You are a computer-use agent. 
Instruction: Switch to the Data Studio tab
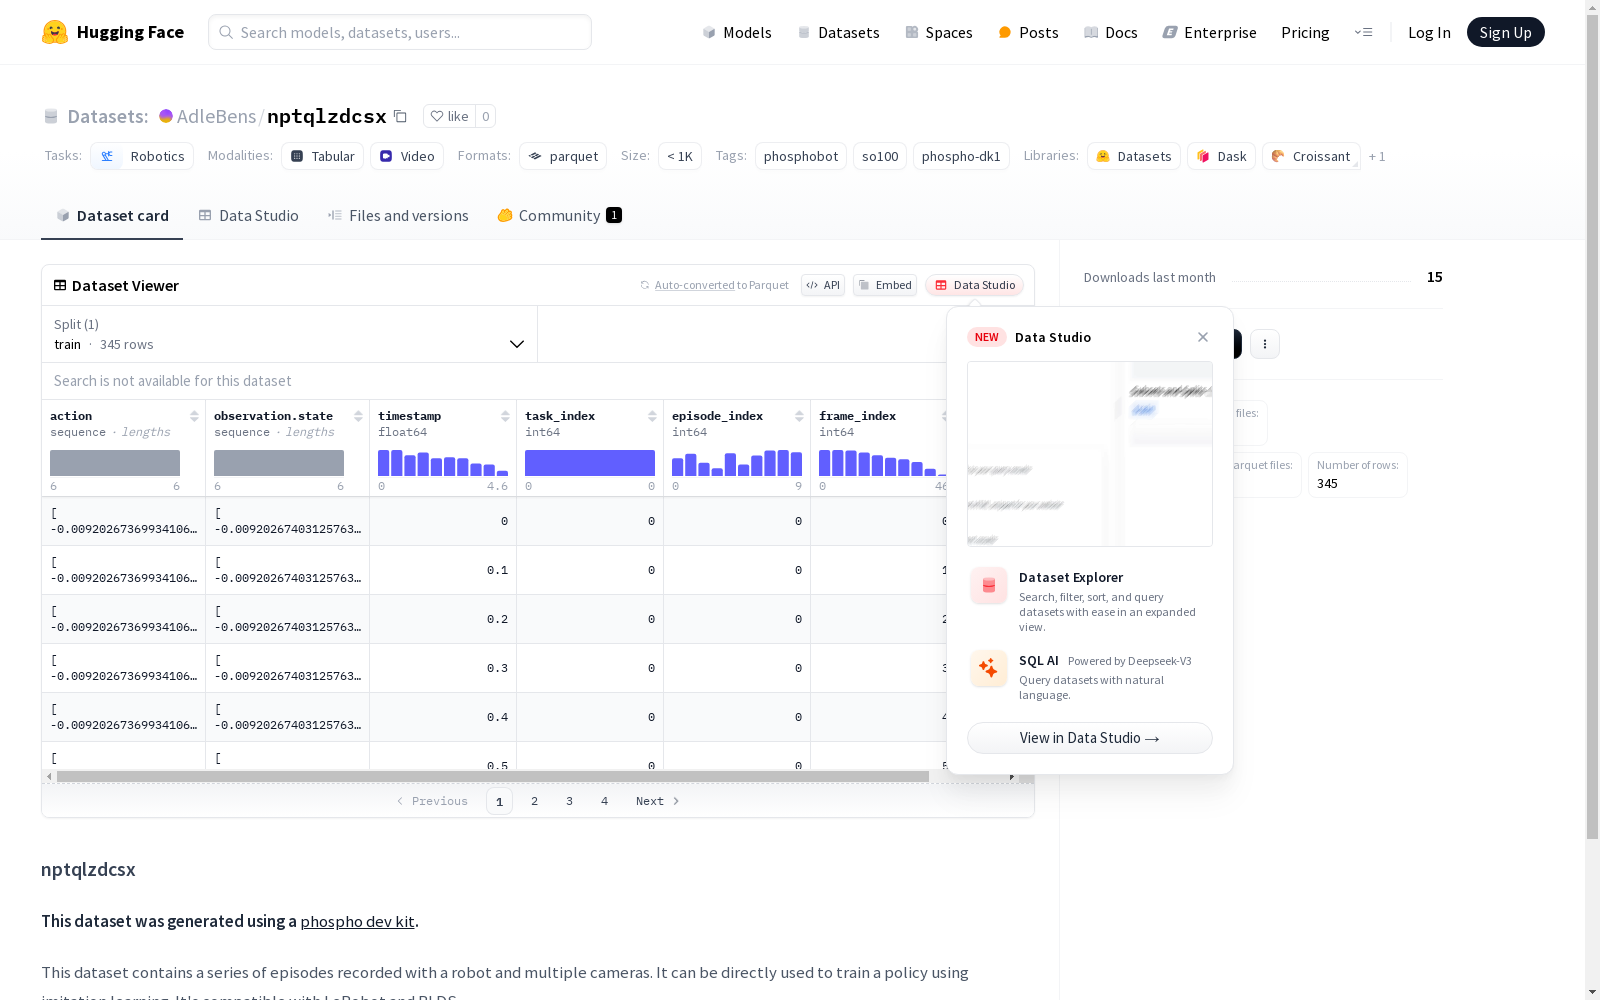[248, 216]
